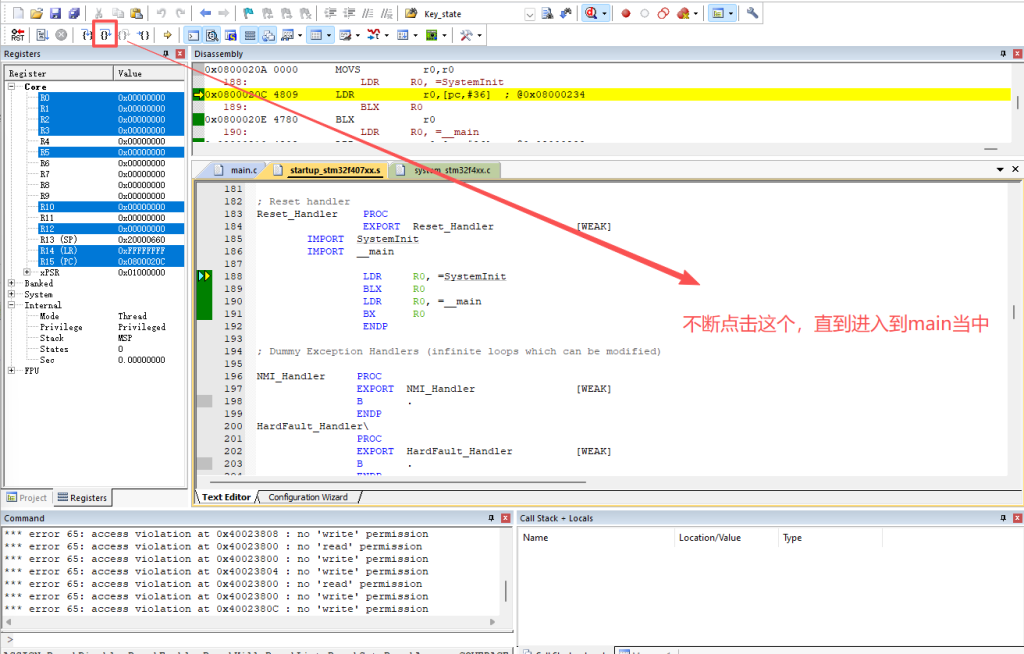The width and height of the screenshot is (1024, 654).
Task: Switch to the Project panel tab
Action: click(x=26, y=497)
